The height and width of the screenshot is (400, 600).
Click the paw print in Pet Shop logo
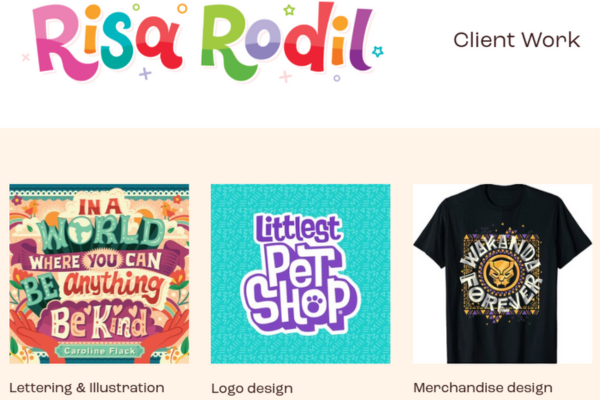tap(315, 303)
